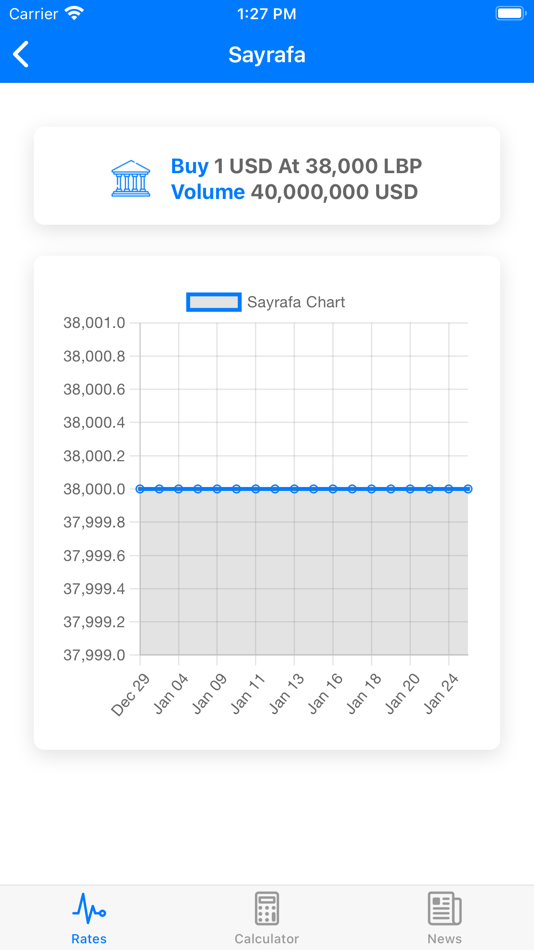
Task: Tap the data point above Jan 13
Action: coord(294,488)
